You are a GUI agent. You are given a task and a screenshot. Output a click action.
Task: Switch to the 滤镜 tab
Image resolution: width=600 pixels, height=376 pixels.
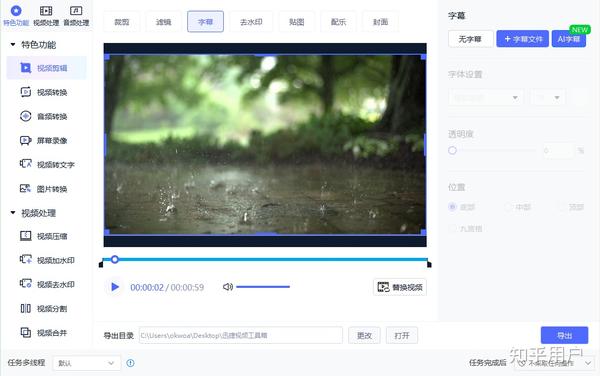[164, 22]
